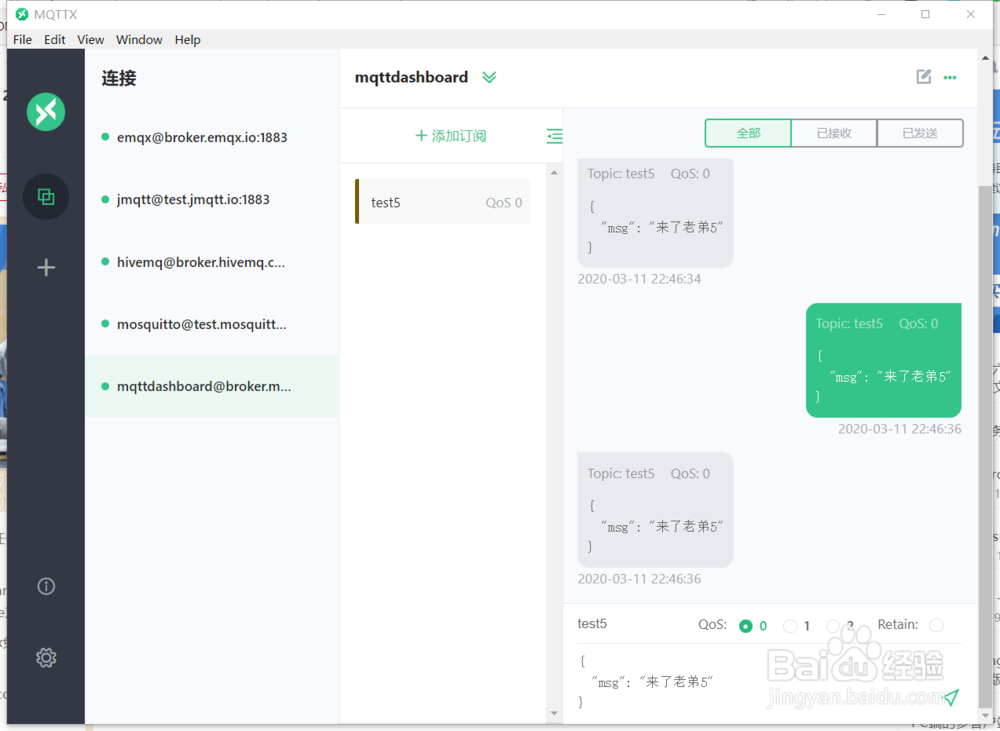Open the Window menu

[139, 40]
